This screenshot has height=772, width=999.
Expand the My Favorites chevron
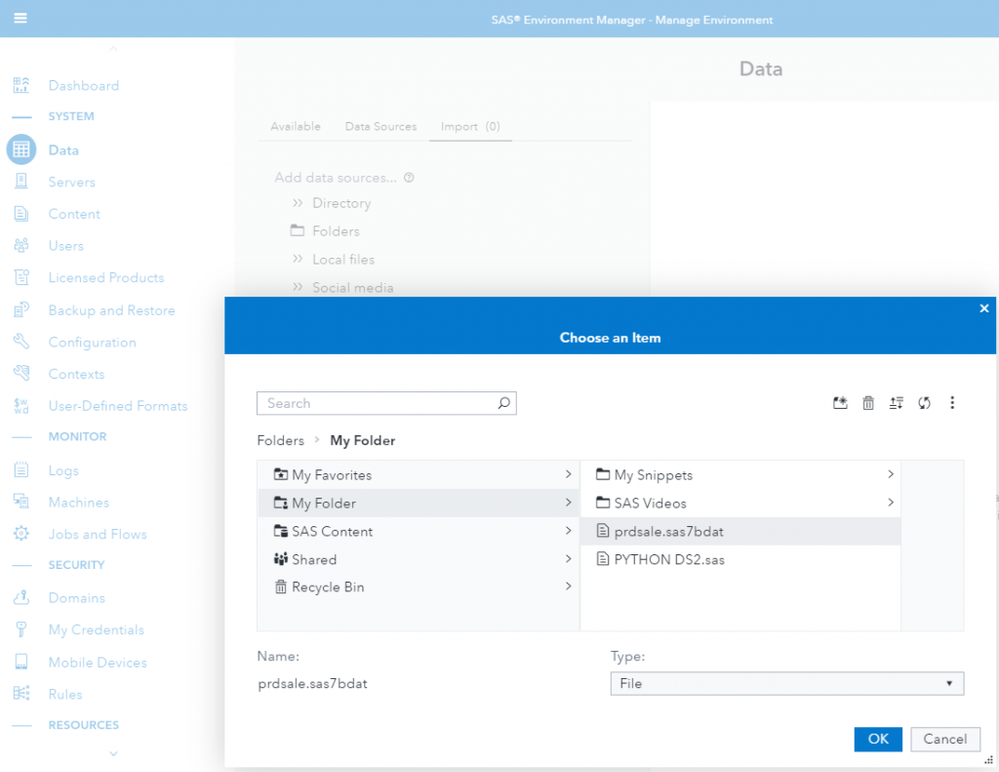(x=568, y=475)
